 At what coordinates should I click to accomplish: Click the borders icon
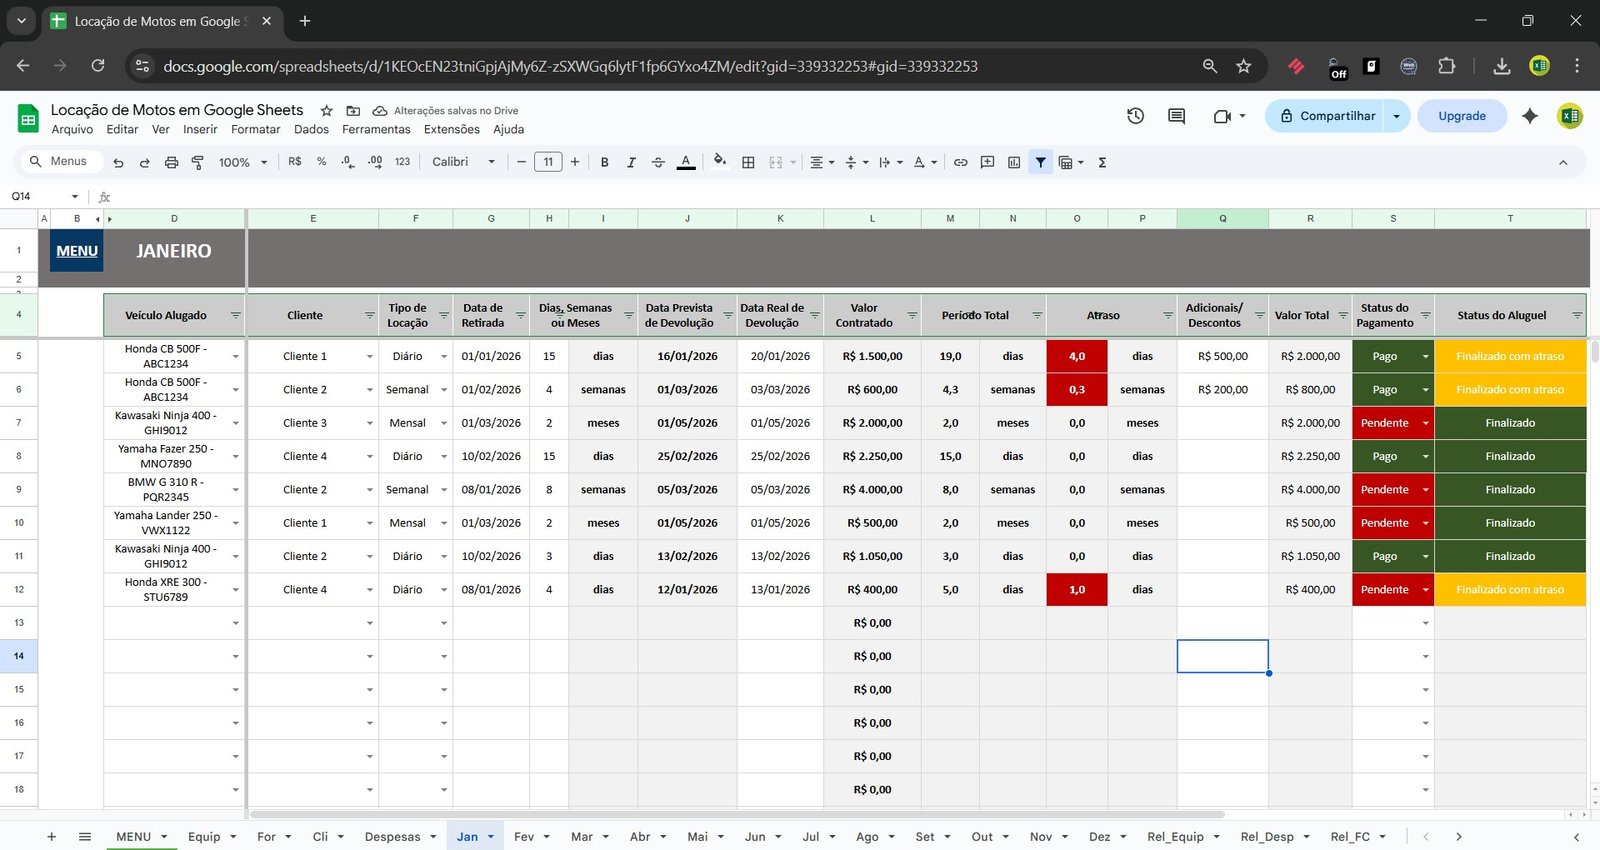pyautogui.click(x=748, y=162)
